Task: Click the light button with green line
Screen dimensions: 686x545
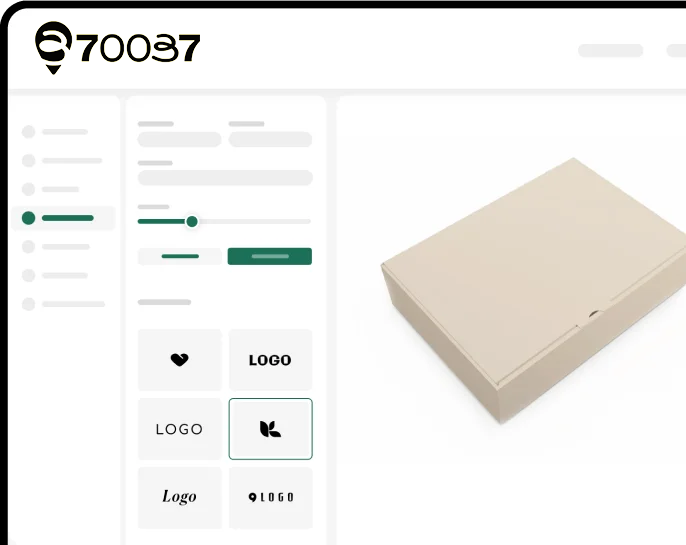Action: 180,256
